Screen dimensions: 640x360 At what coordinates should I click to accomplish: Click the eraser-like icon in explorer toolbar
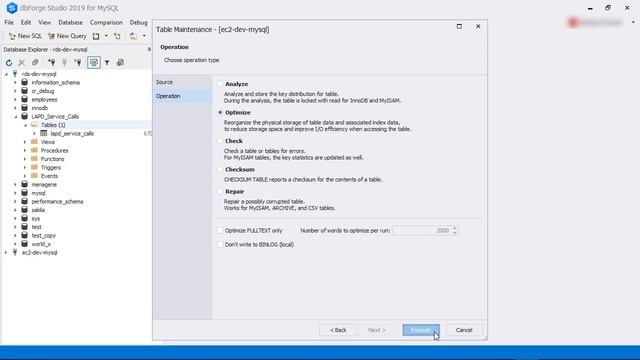click(x=35, y=63)
